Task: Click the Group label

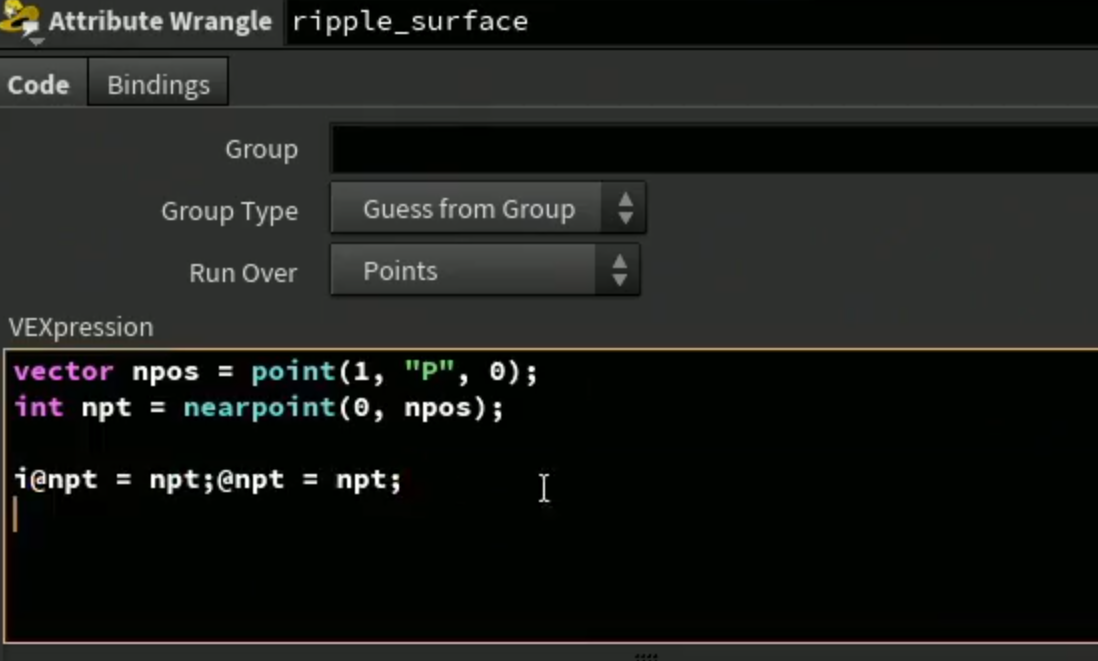Action: (261, 149)
